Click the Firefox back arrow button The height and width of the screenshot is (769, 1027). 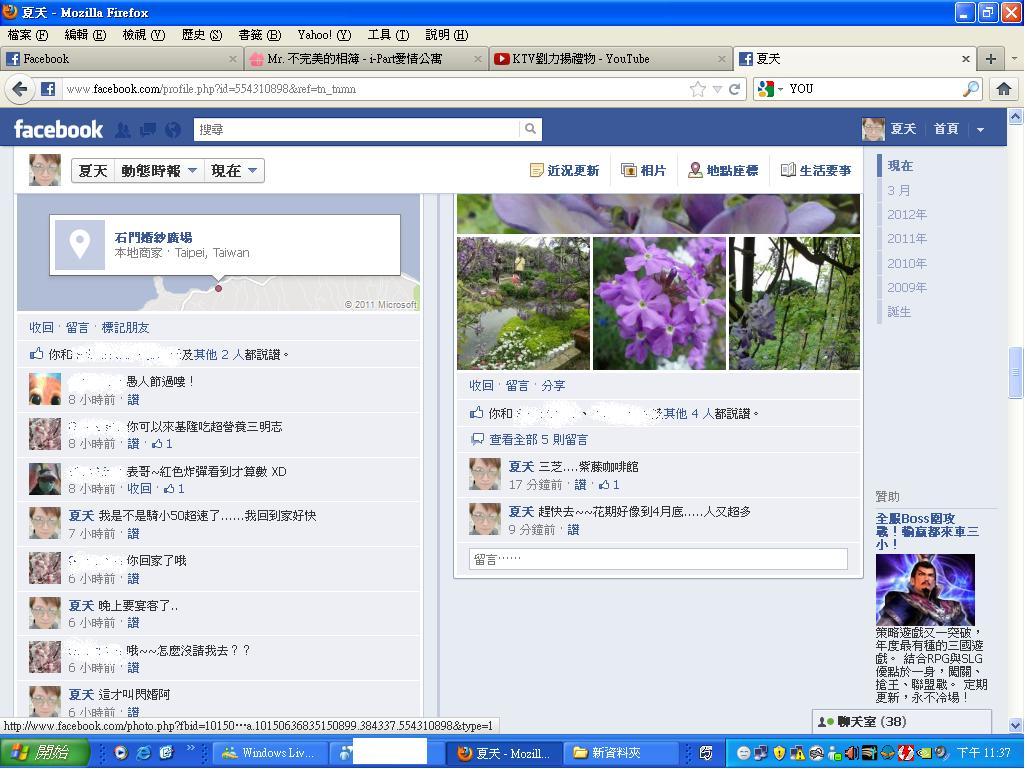20,89
